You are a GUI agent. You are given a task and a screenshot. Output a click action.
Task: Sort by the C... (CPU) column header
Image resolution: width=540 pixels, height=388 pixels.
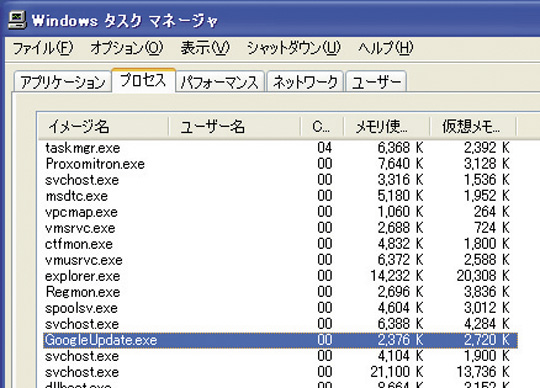click(322, 126)
